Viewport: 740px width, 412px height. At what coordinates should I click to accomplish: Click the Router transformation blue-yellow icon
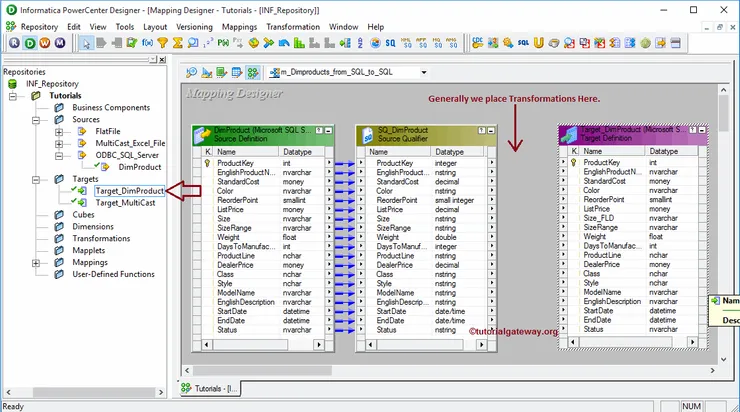pos(269,43)
